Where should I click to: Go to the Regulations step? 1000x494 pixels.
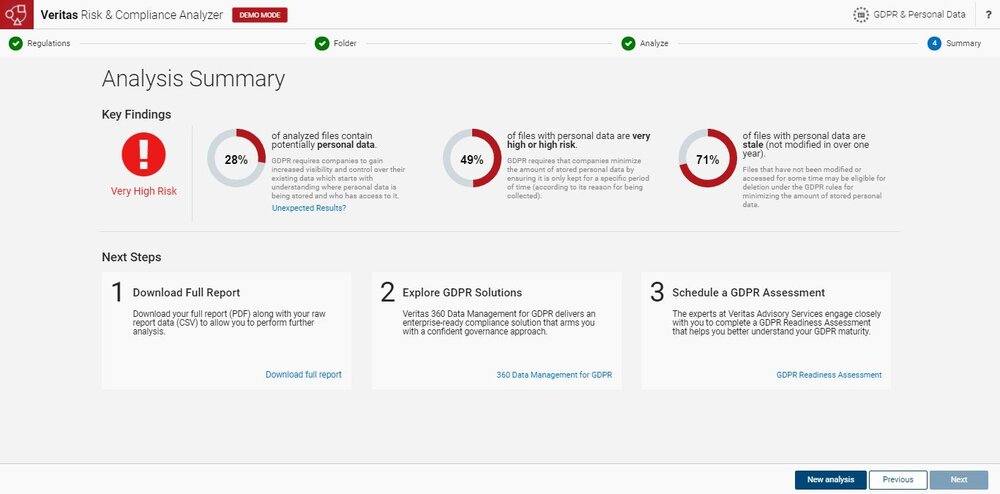(x=48, y=43)
